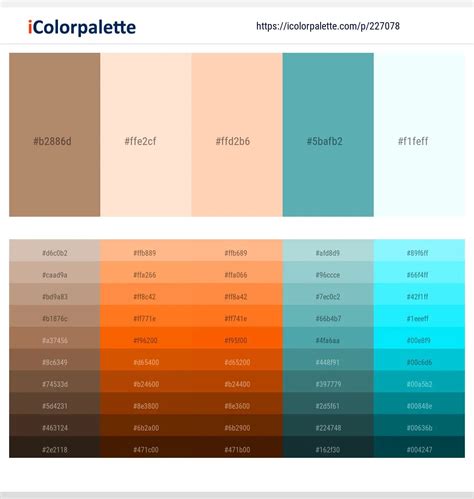Viewport: 474px width, 499px height.
Task: Select the #448f91 teal shade
Action: coord(328,360)
